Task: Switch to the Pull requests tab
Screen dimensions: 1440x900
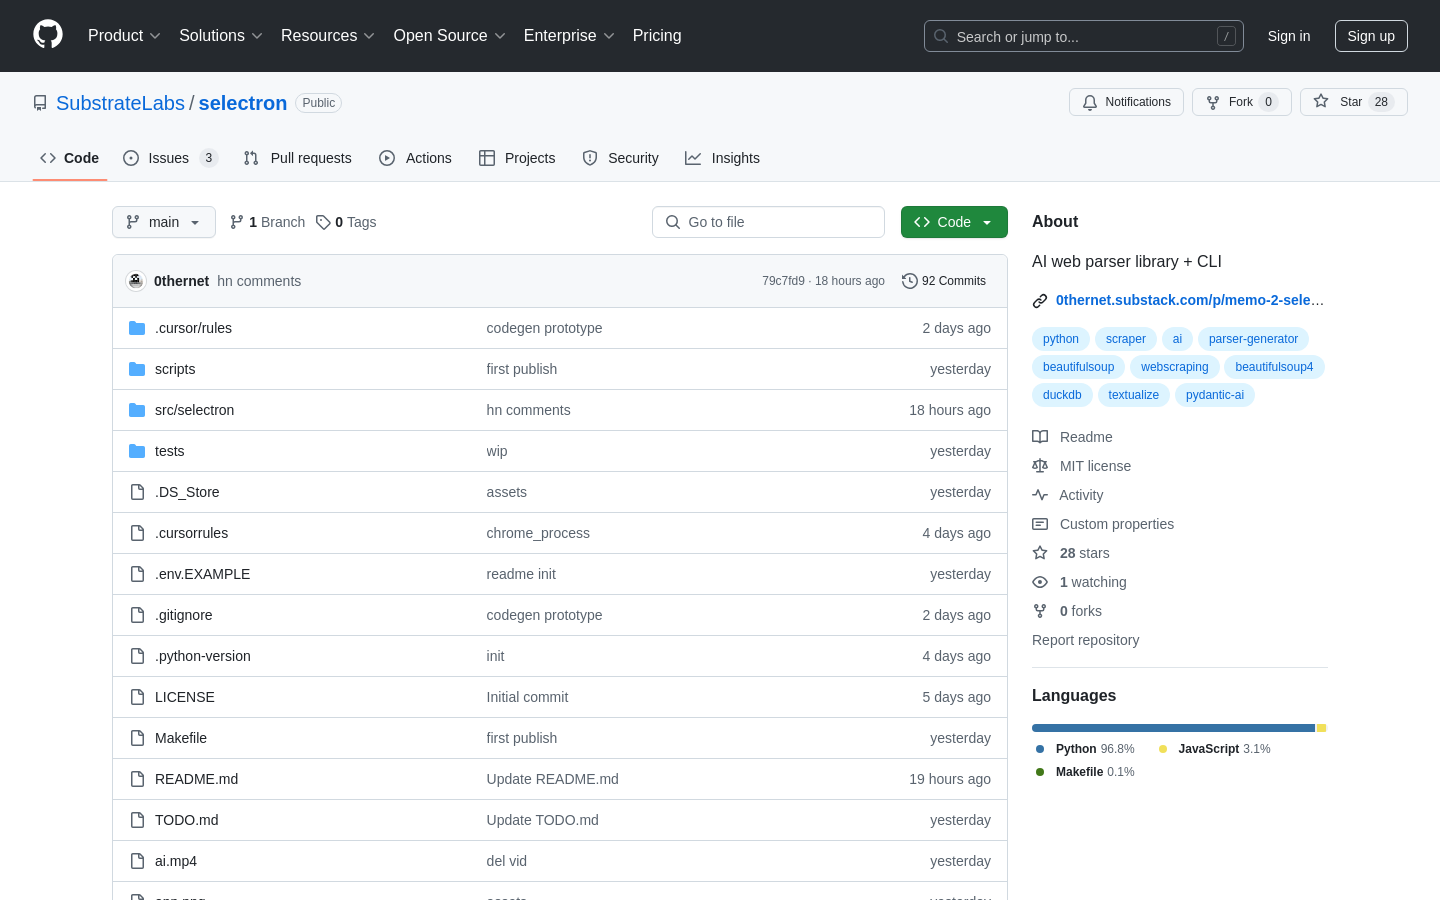Action: pyautogui.click(x=298, y=158)
